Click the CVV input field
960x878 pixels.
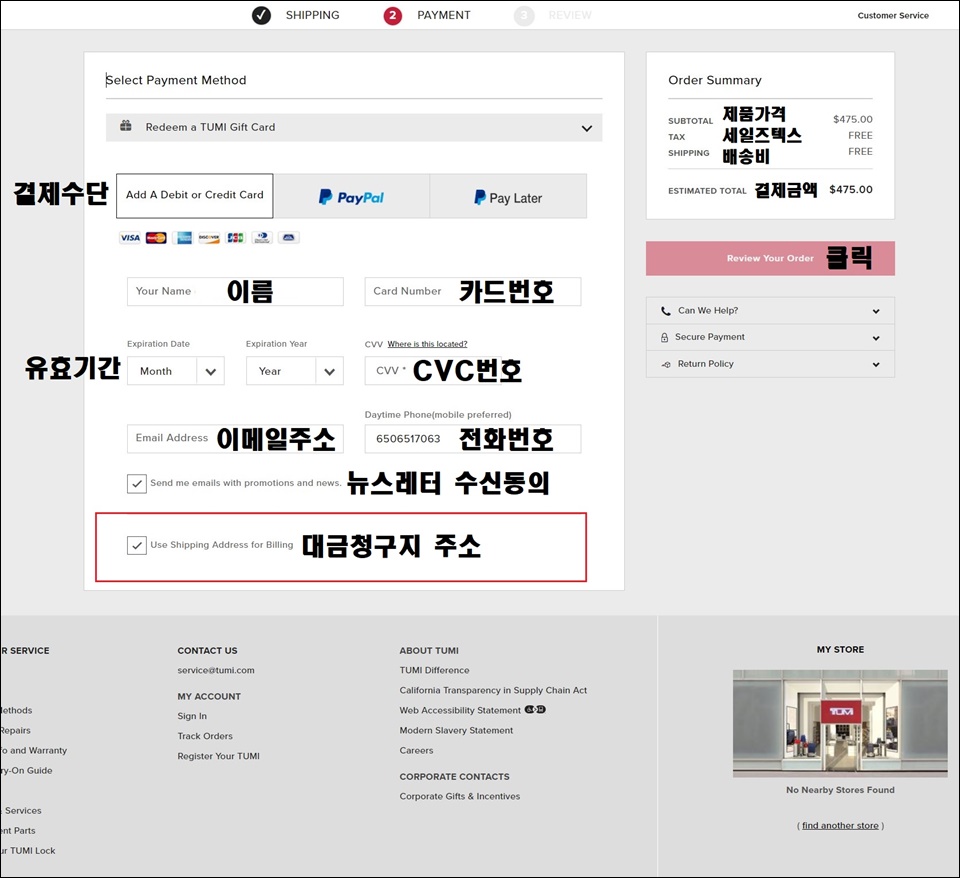[x=433, y=371]
